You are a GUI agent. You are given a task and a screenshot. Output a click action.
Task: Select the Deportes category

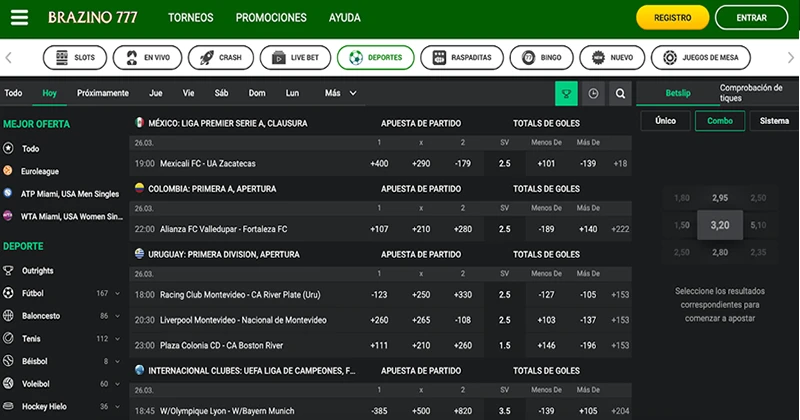pos(376,58)
